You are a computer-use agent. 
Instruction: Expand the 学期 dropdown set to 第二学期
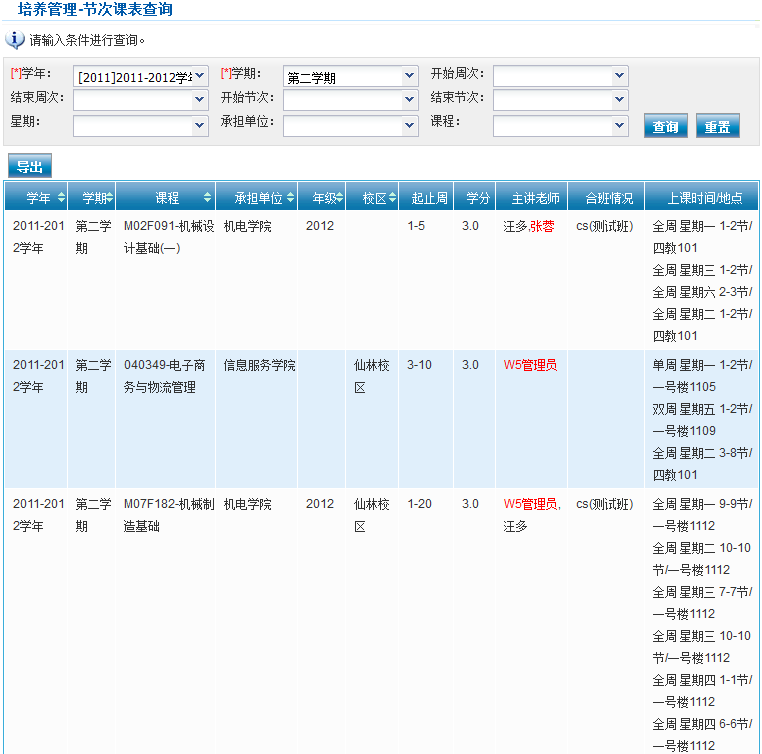pyautogui.click(x=350, y=77)
